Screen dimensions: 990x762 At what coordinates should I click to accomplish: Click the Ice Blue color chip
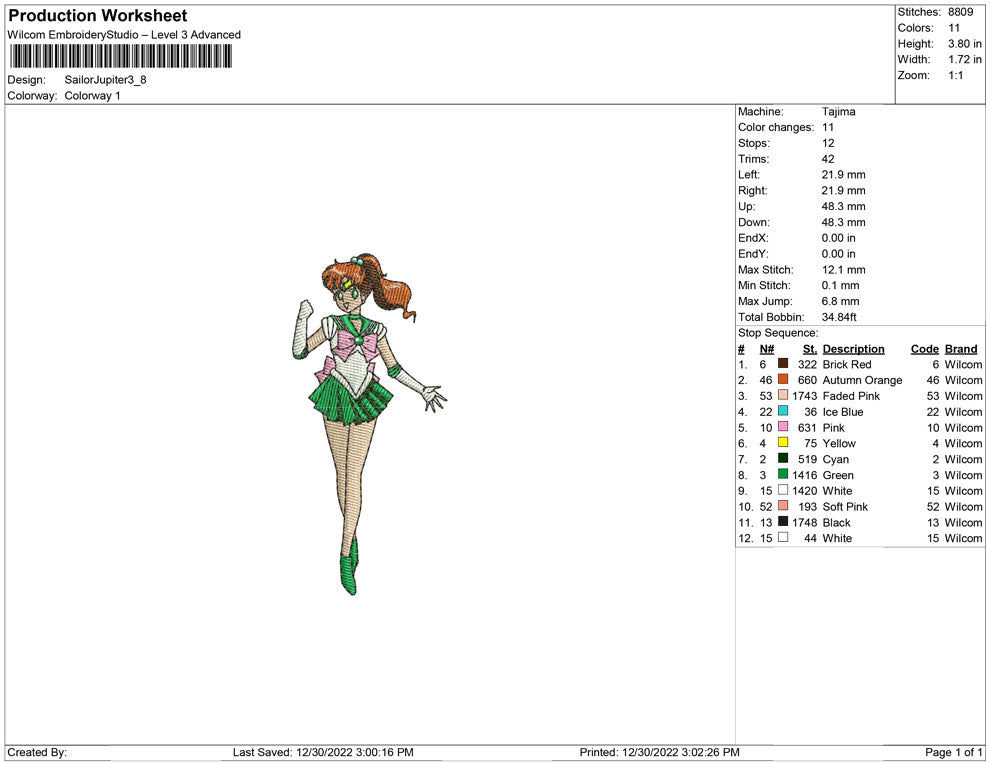point(781,412)
